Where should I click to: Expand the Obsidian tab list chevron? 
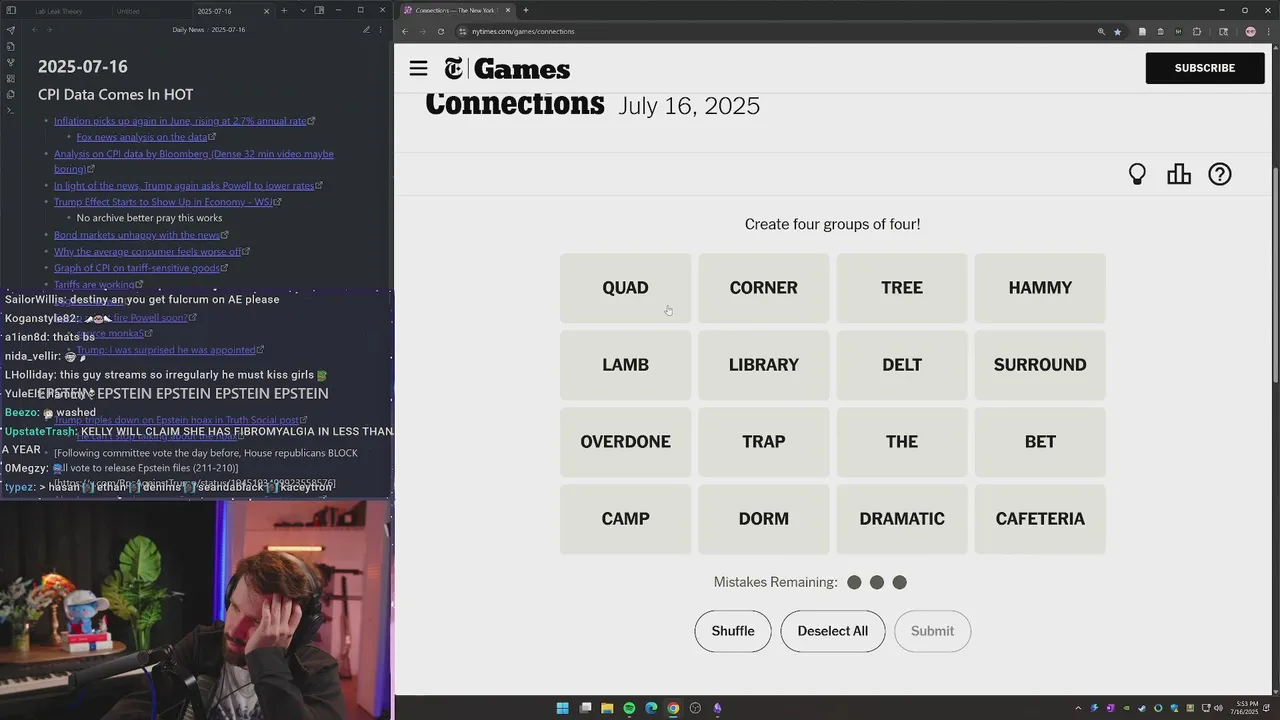click(x=301, y=11)
